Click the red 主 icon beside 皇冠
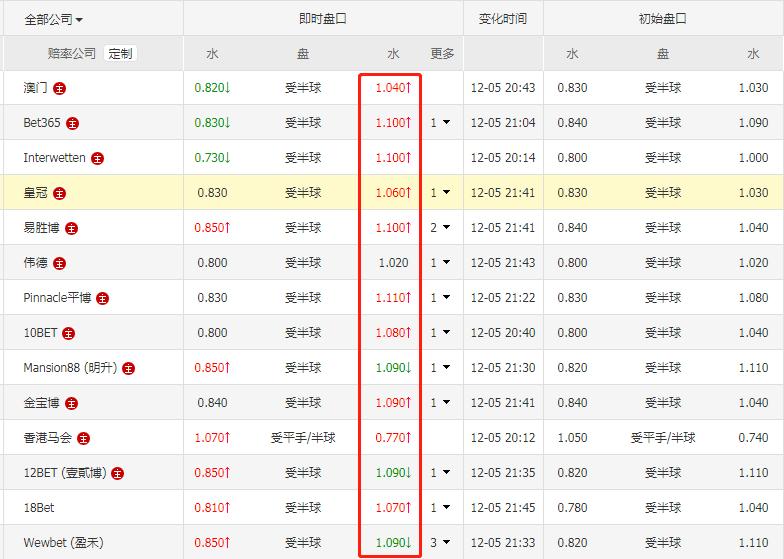The height and width of the screenshot is (559, 784). [60, 194]
